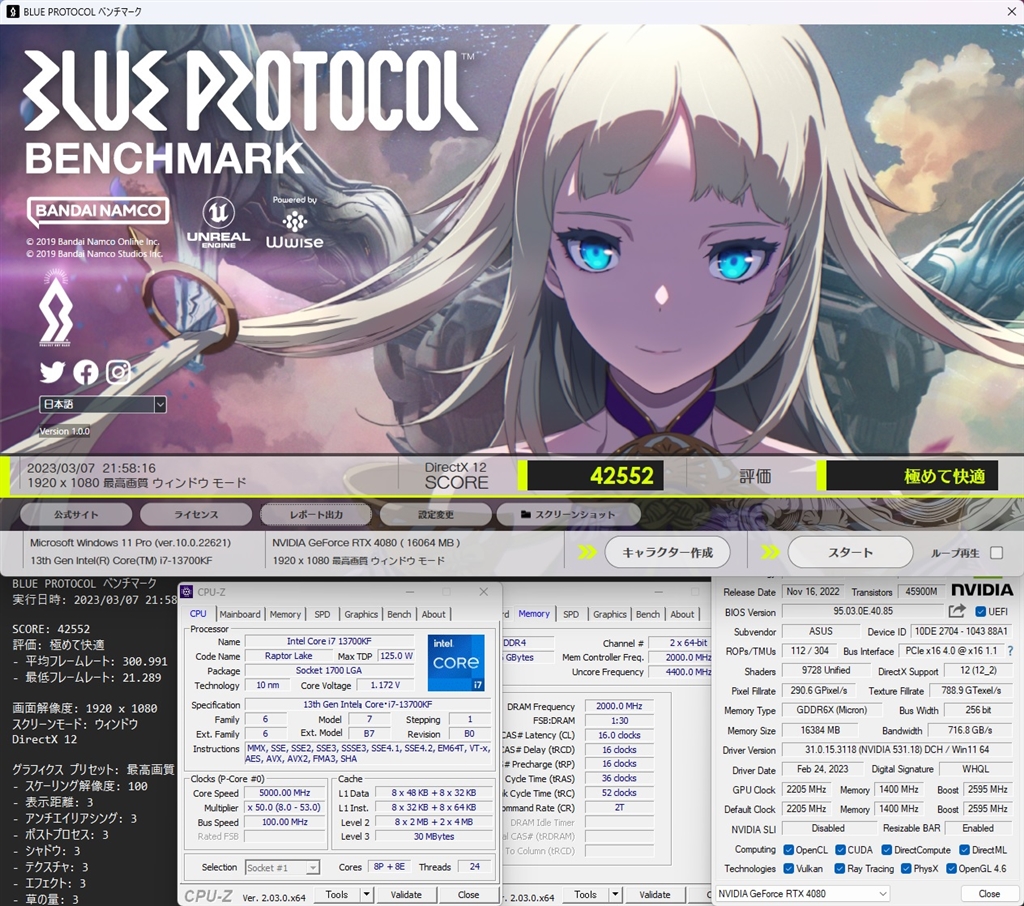
Task: Open Bench tab in front CPU-Z window
Action: pos(399,614)
